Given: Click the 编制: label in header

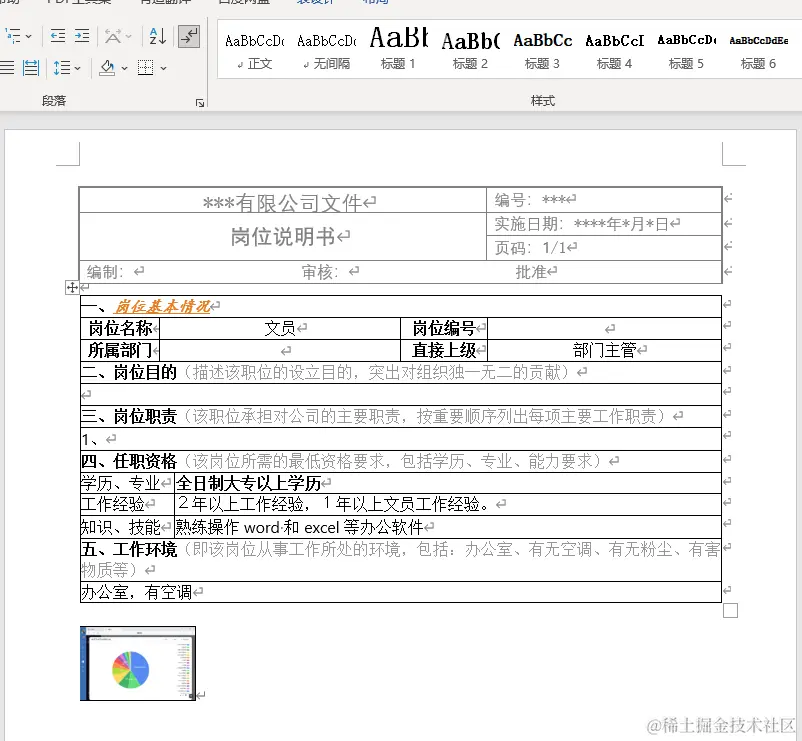Looking at the screenshot, I should click(x=105, y=272).
